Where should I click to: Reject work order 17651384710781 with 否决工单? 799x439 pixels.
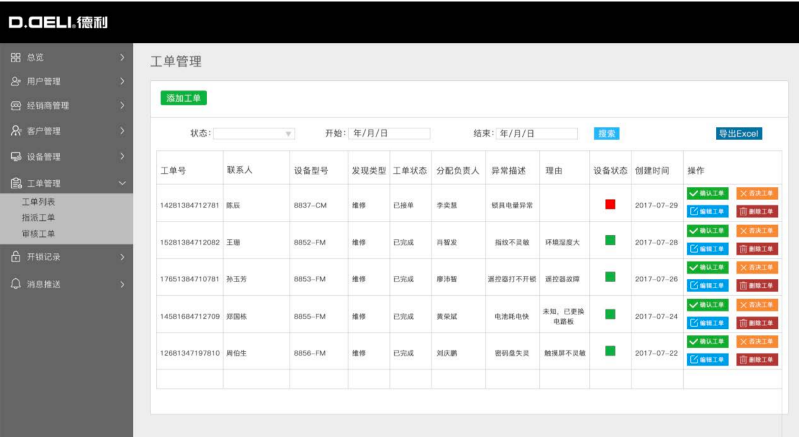point(757,267)
